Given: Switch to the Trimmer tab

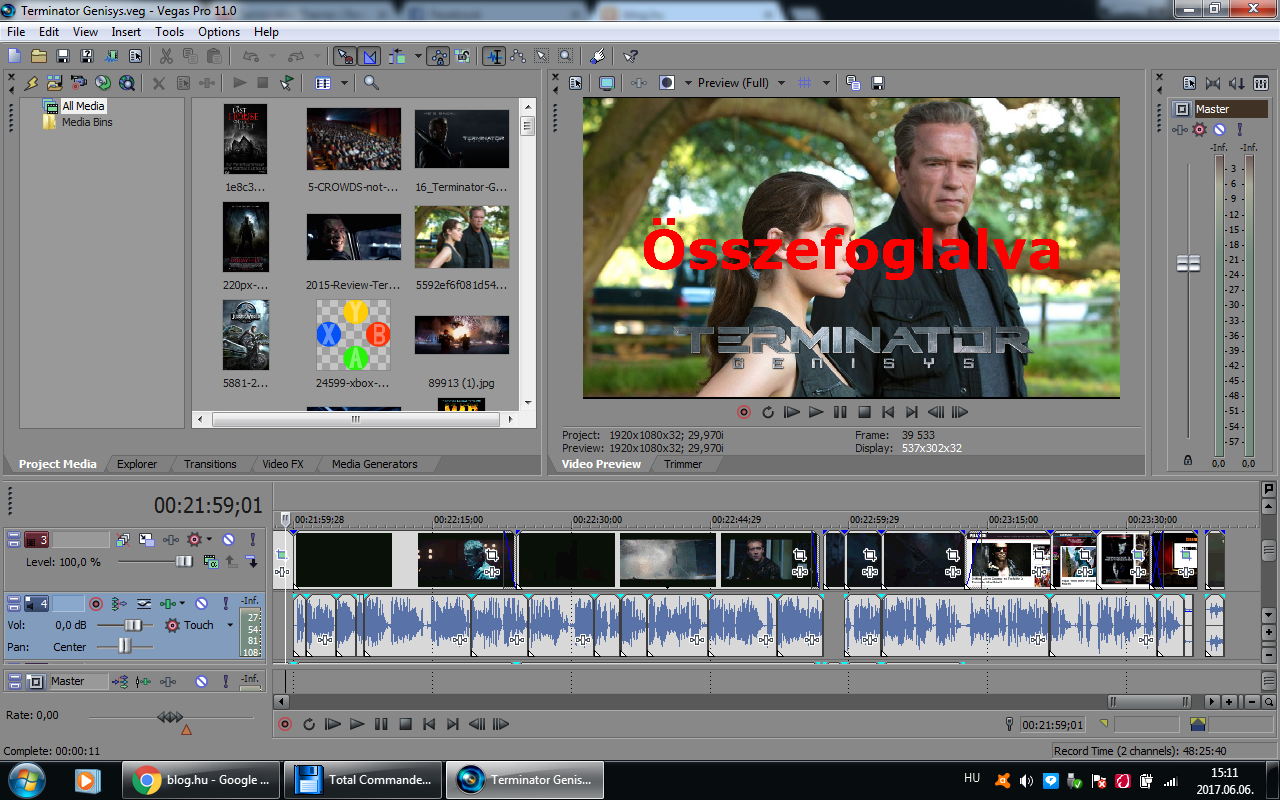Looking at the screenshot, I should pyautogui.click(x=683, y=464).
